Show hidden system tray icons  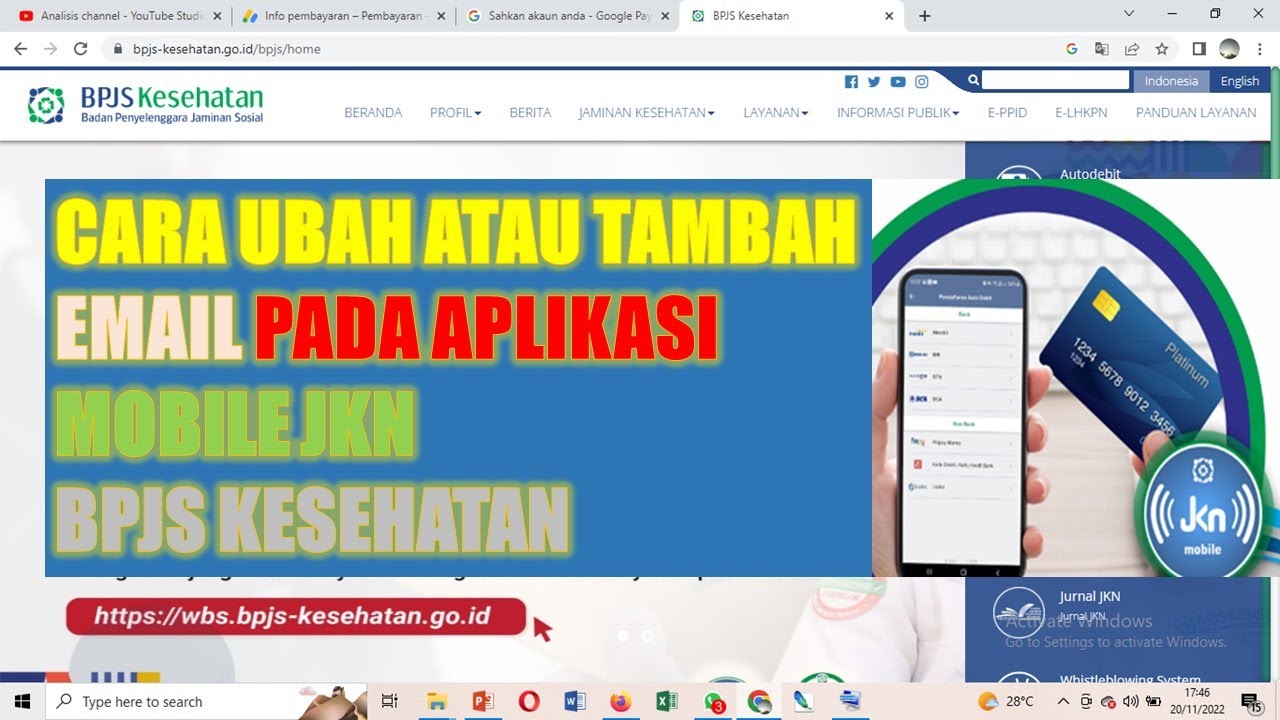(1063, 702)
